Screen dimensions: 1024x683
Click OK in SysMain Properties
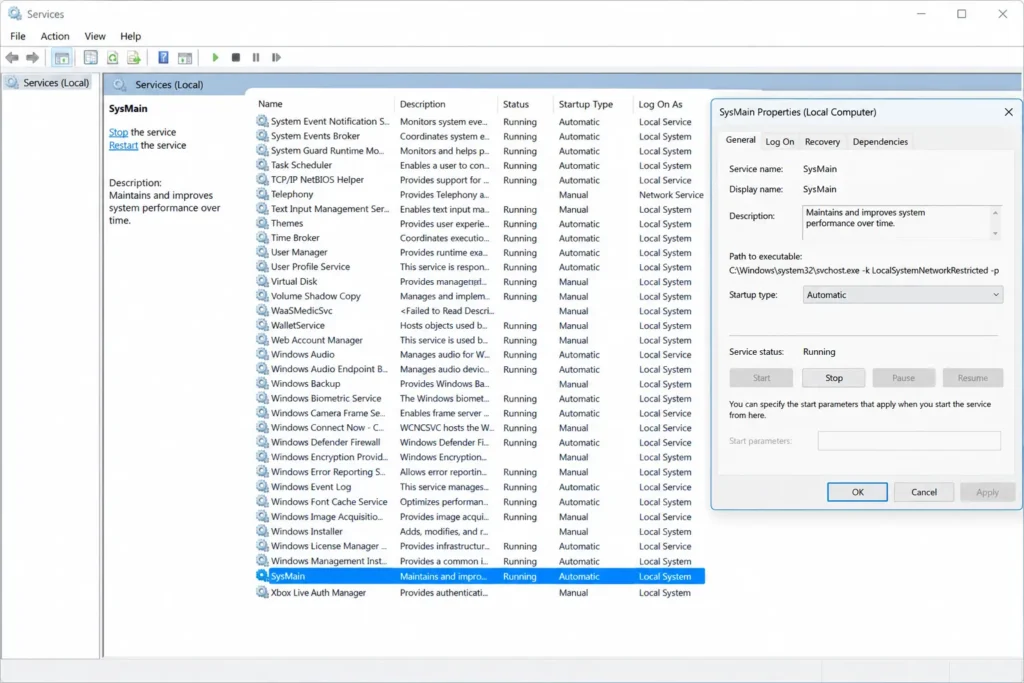857,492
